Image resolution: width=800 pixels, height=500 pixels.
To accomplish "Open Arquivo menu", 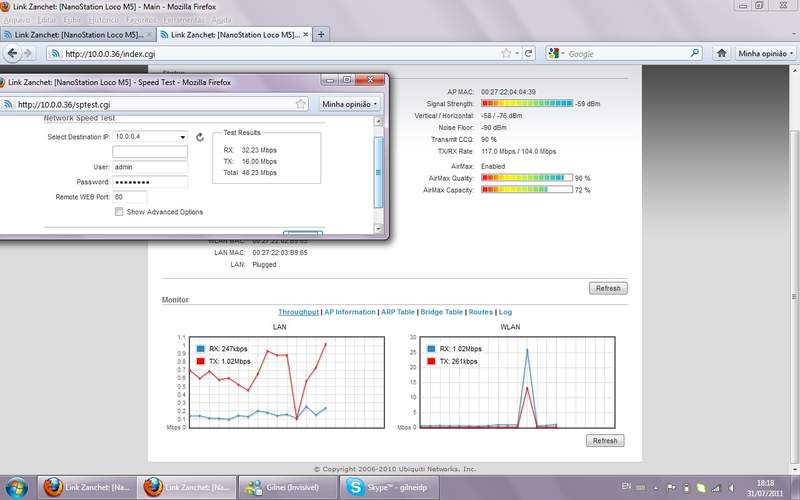I will click(x=16, y=20).
